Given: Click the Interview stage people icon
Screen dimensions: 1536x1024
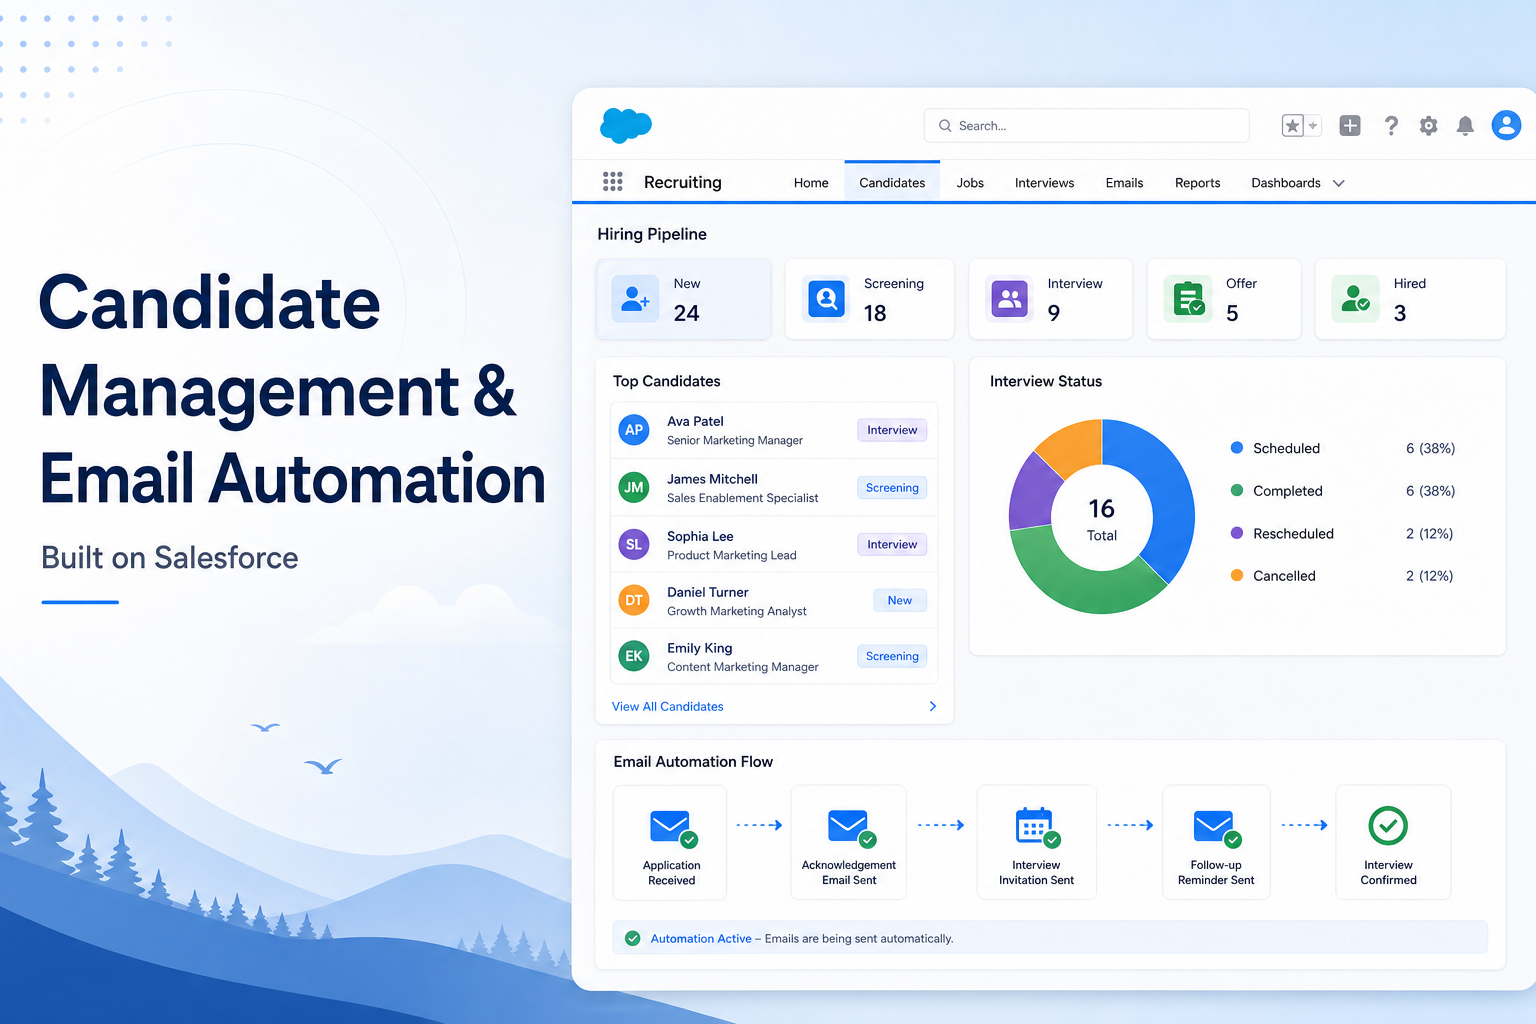Looking at the screenshot, I should pos(1010,298).
